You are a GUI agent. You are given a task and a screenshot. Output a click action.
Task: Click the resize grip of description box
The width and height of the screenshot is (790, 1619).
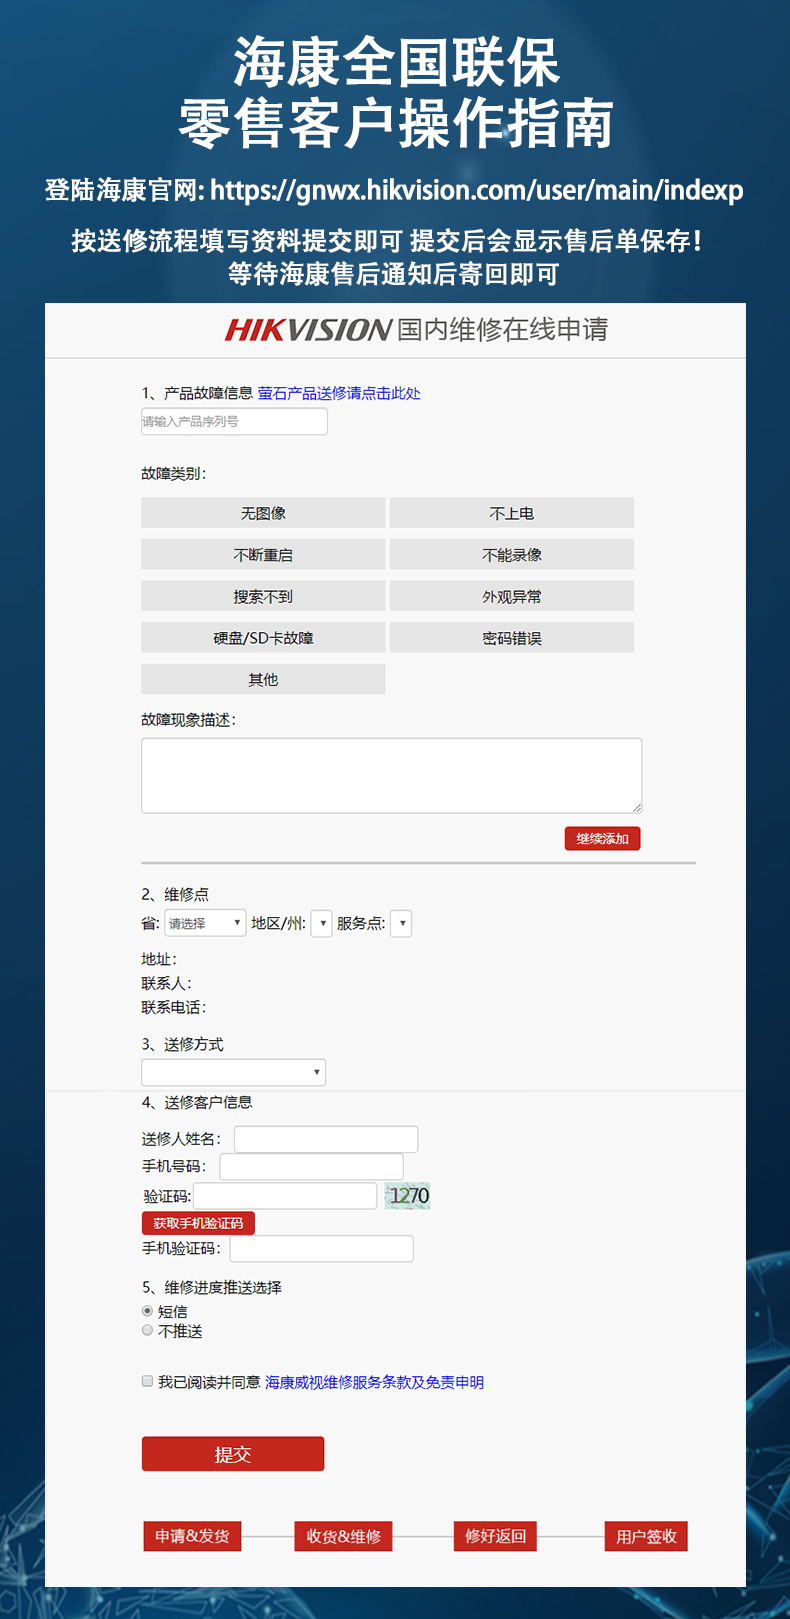636,807
